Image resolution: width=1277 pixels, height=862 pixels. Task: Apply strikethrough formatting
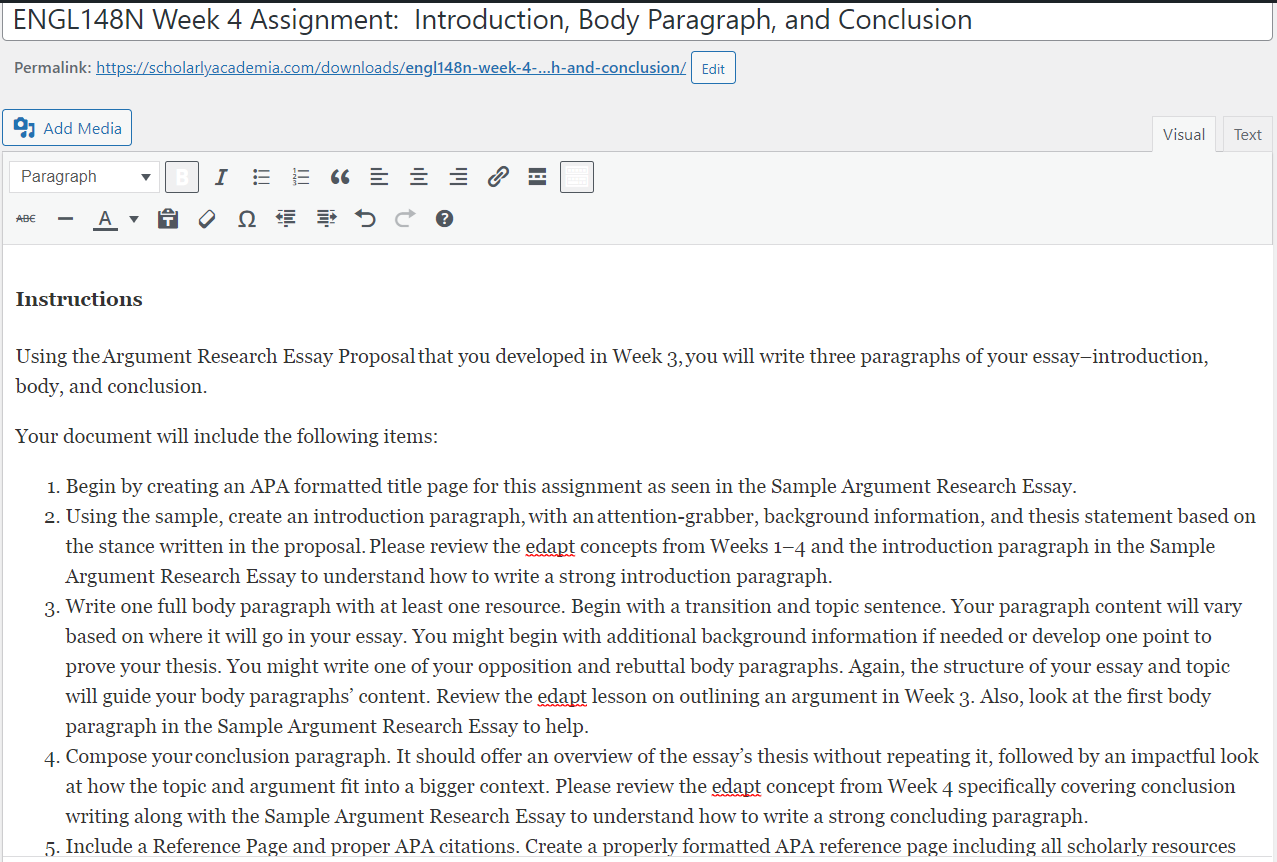coord(26,218)
